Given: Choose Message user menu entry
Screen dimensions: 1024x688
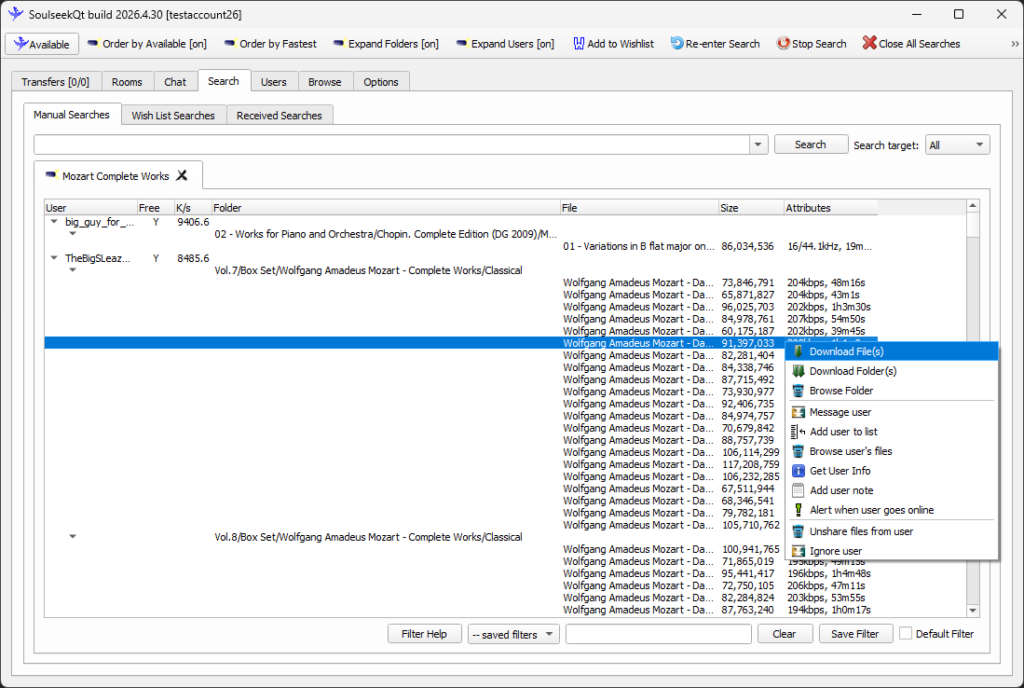Looking at the screenshot, I should click(892, 412).
